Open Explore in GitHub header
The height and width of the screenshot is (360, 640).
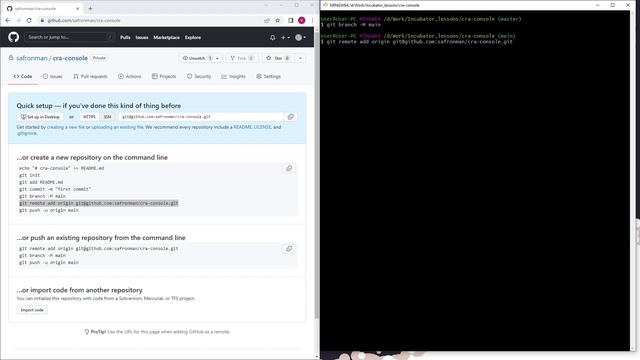[x=193, y=38]
